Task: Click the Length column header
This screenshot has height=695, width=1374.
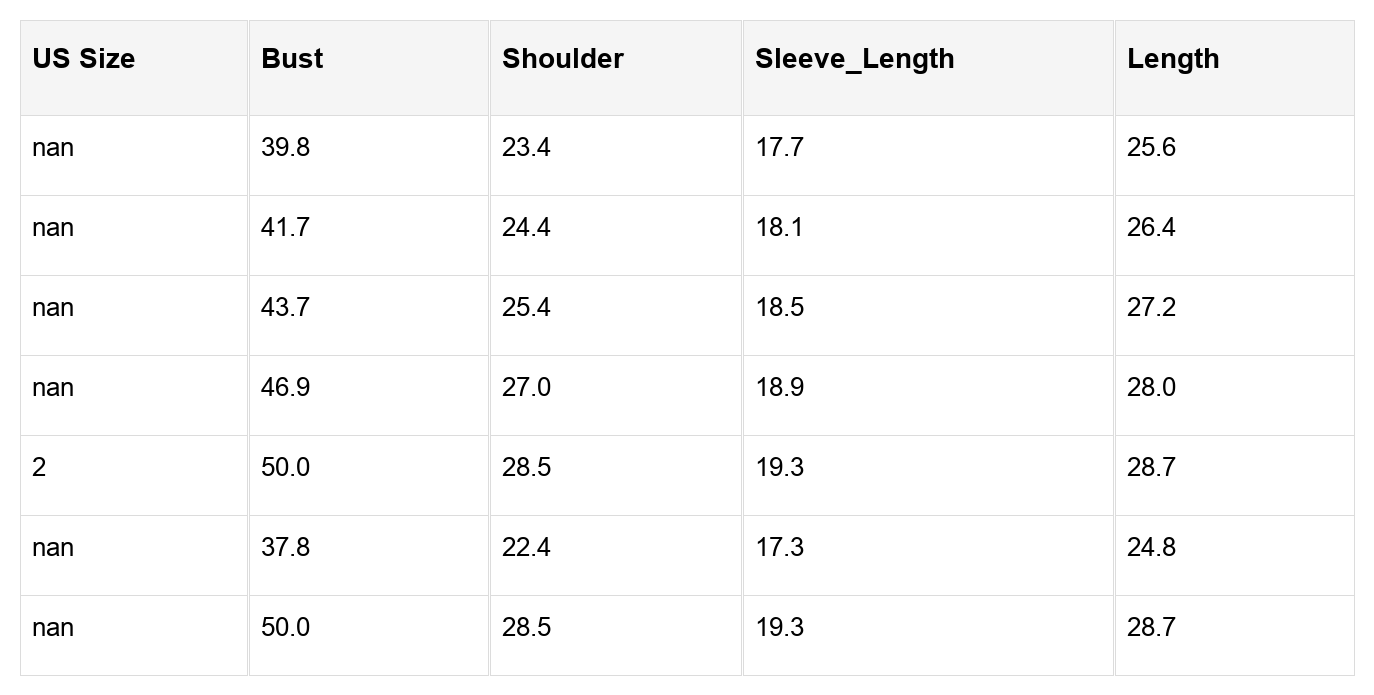Action: click(1172, 59)
